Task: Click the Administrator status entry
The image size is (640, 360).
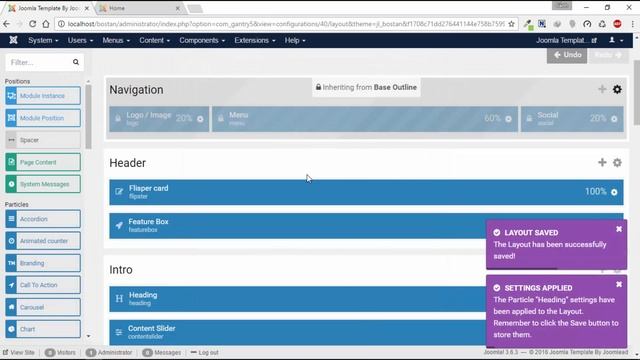Action: (x=109, y=352)
